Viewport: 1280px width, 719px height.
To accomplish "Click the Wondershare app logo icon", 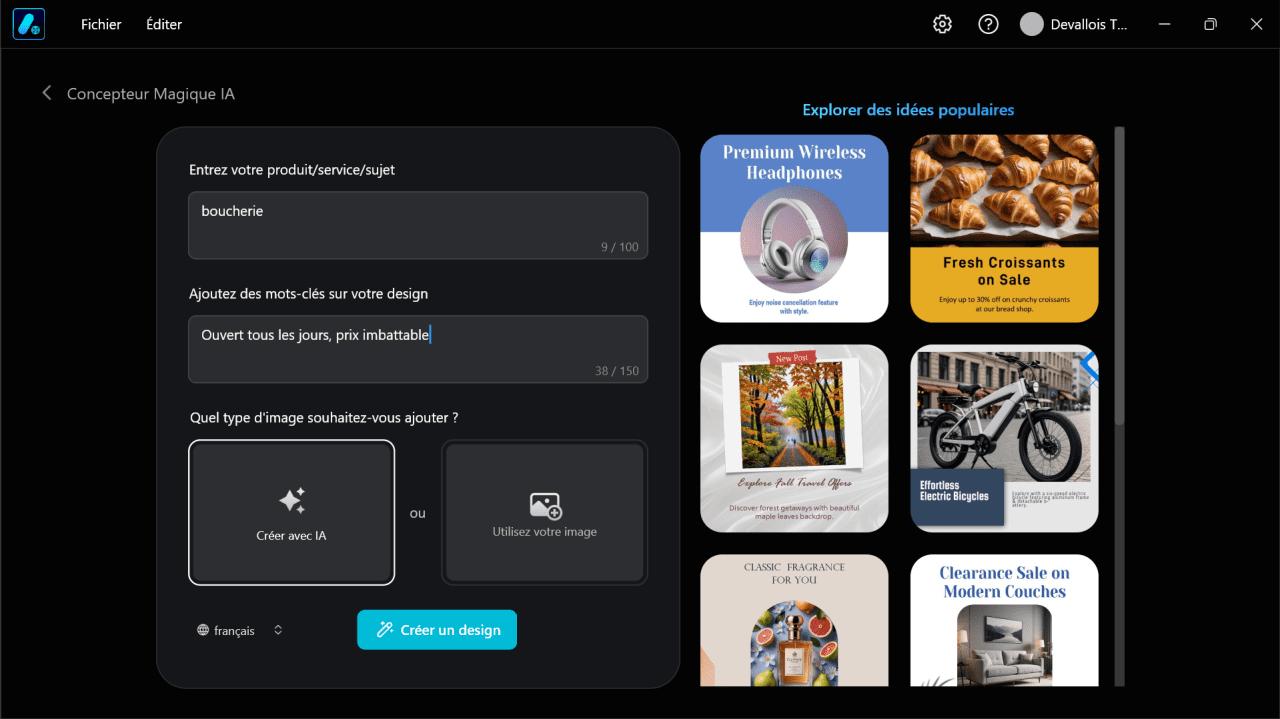I will 29,23.
